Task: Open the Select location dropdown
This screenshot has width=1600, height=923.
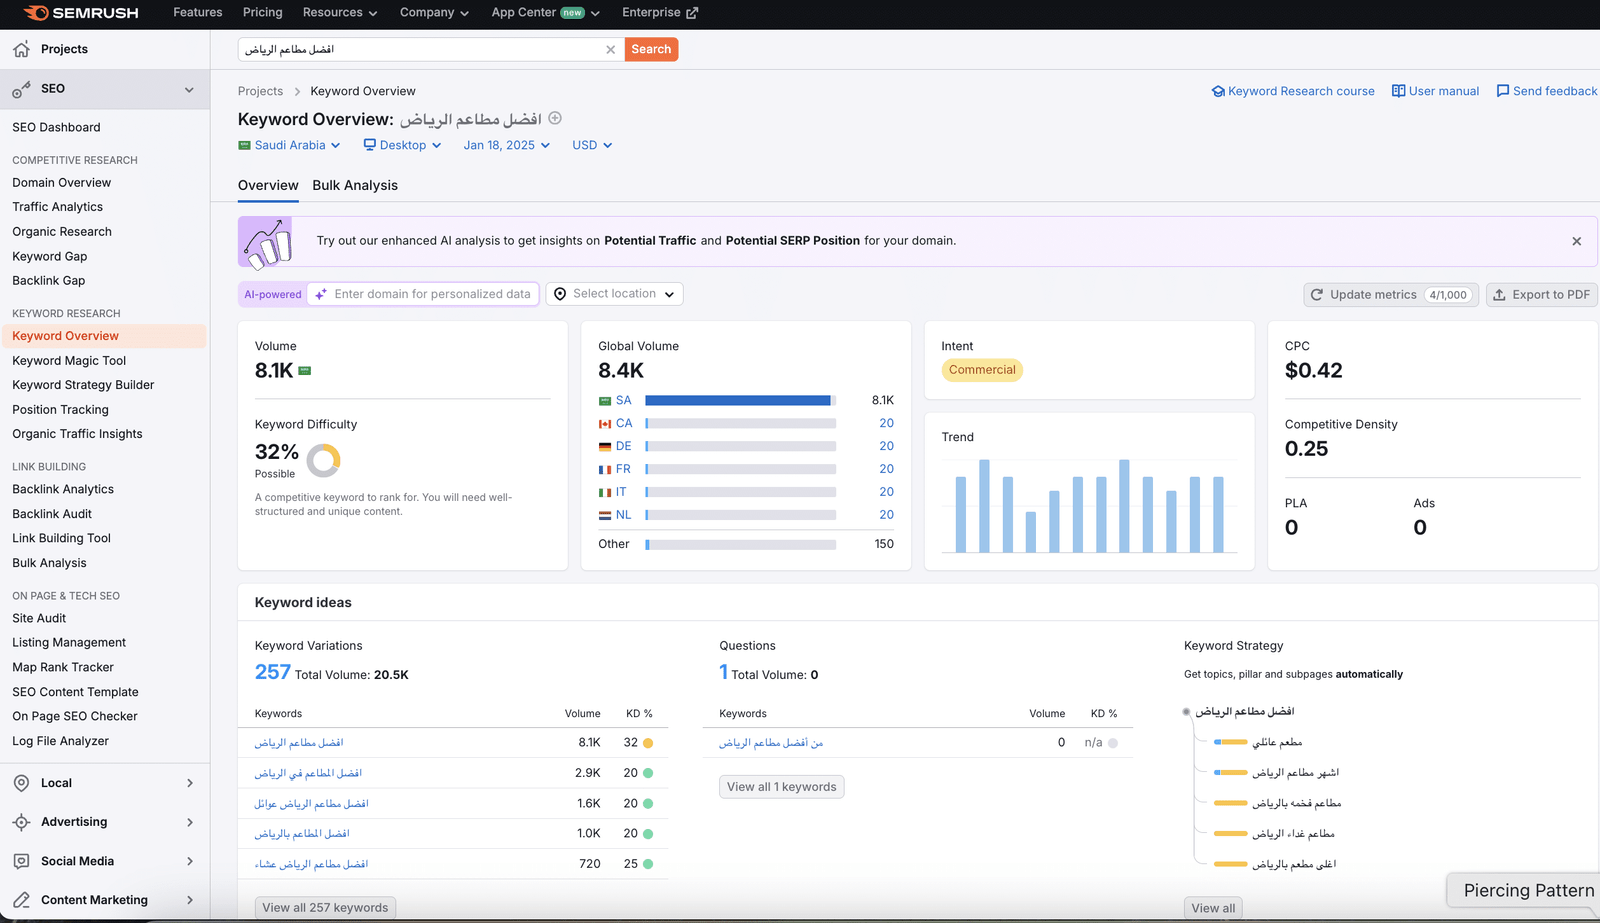Action: point(614,294)
